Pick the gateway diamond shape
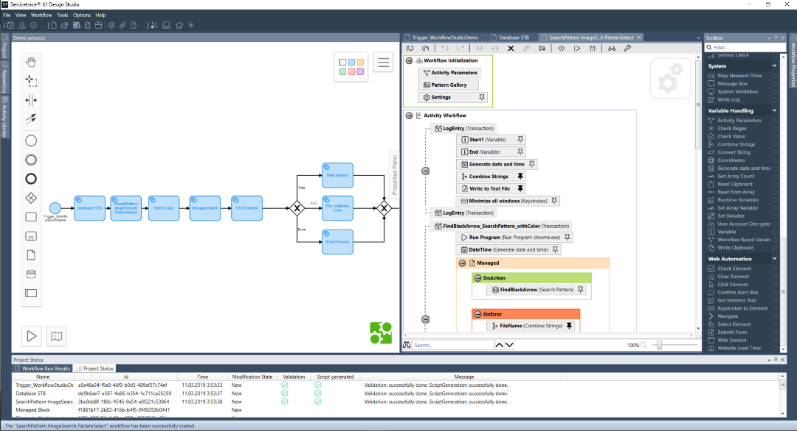Viewport: 797px width, 431px height. coord(30,196)
